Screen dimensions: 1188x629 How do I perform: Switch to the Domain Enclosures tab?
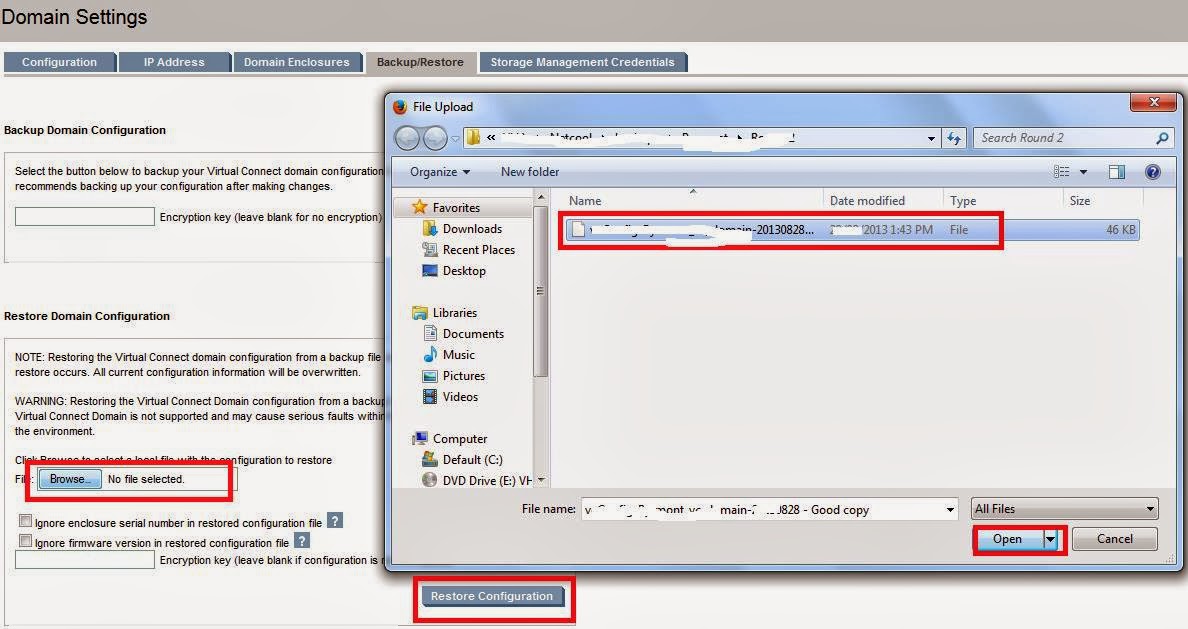[297, 62]
